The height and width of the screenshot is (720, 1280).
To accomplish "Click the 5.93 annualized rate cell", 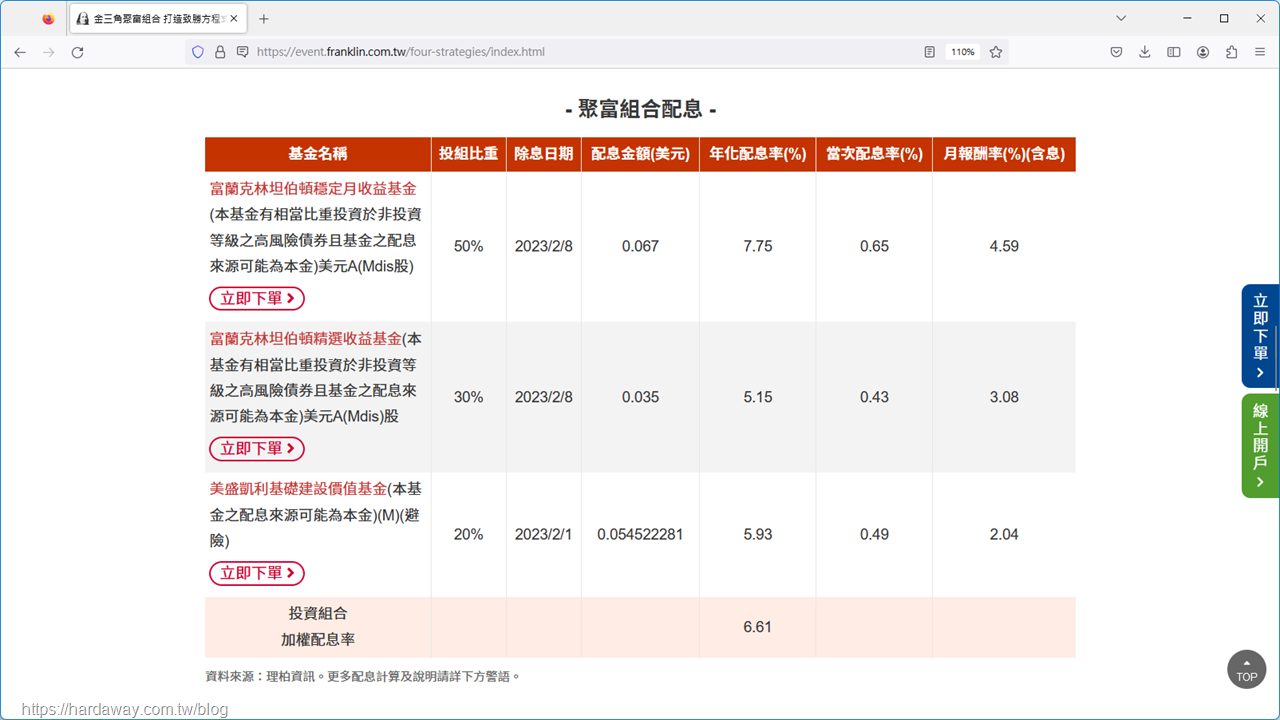I will (x=758, y=534).
